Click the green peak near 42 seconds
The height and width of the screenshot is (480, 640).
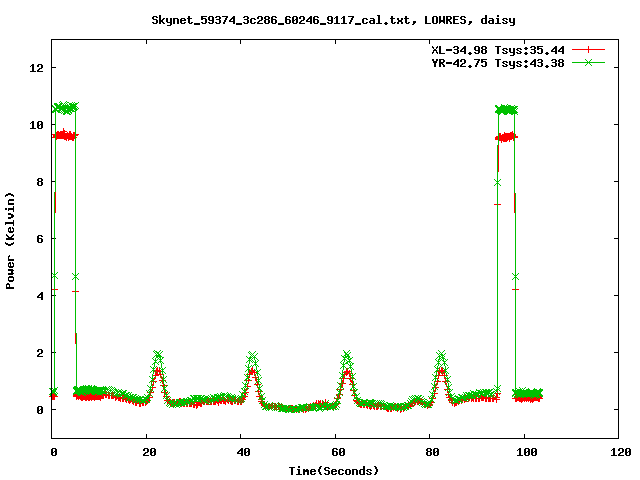coord(252,355)
